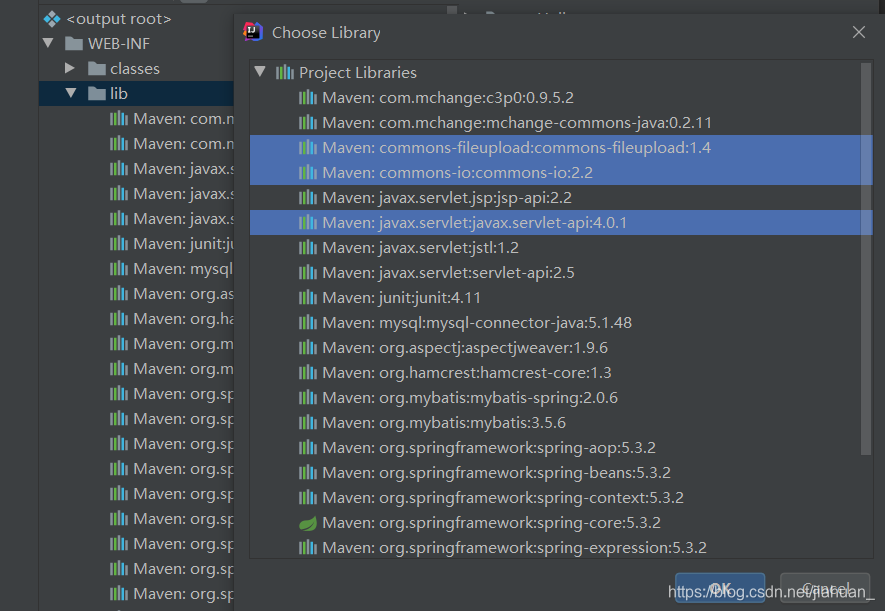Click library icon of spring-aop:5.3.2
The height and width of the screenshot is (611, 885).
tap(308, 448)
